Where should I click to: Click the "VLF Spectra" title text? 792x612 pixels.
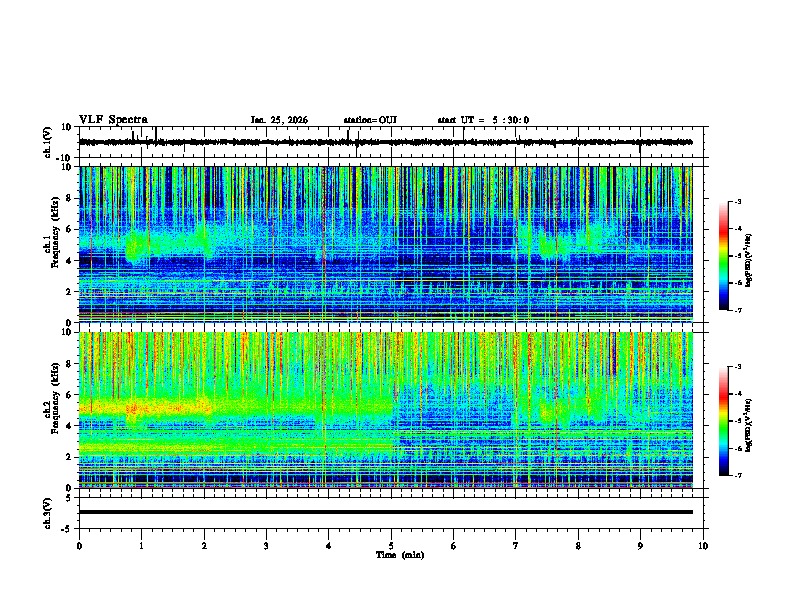point(113,120)
